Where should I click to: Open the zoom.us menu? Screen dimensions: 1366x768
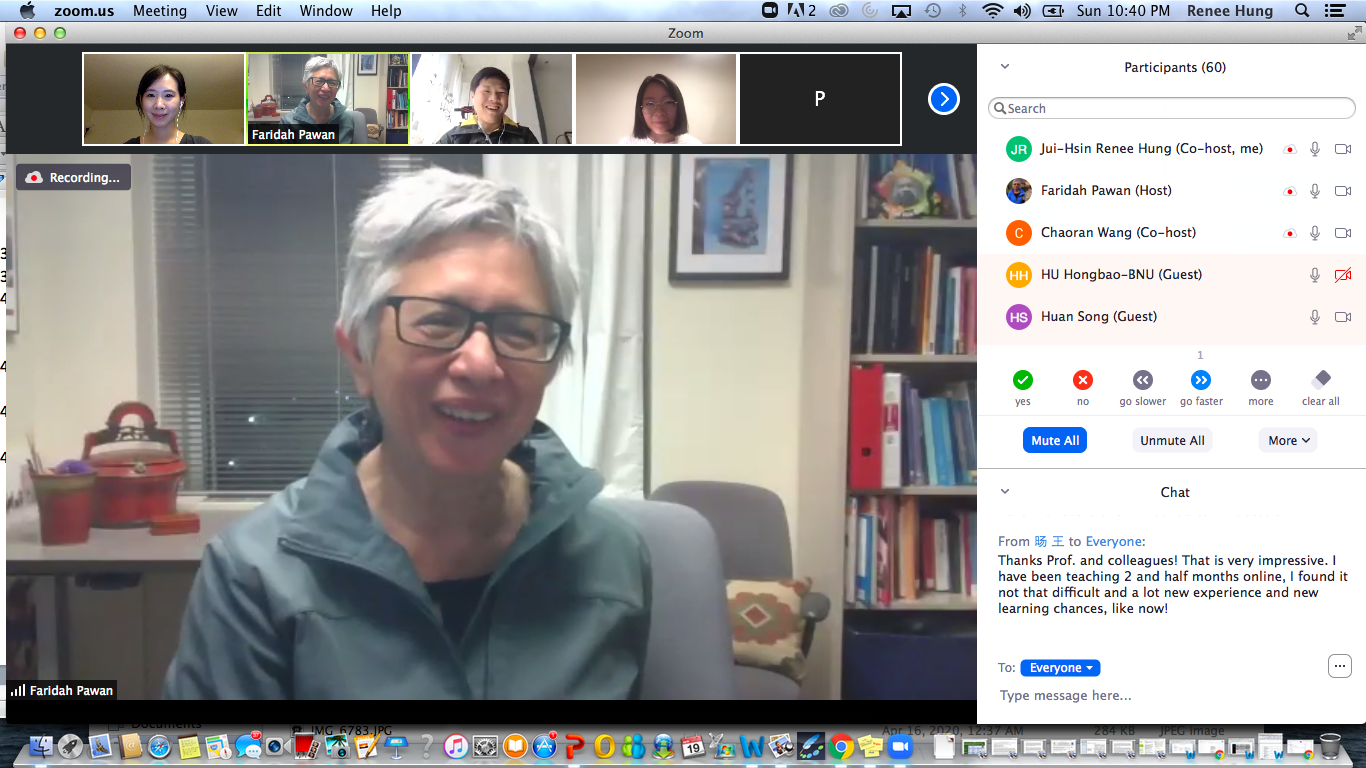coord(86,11)
